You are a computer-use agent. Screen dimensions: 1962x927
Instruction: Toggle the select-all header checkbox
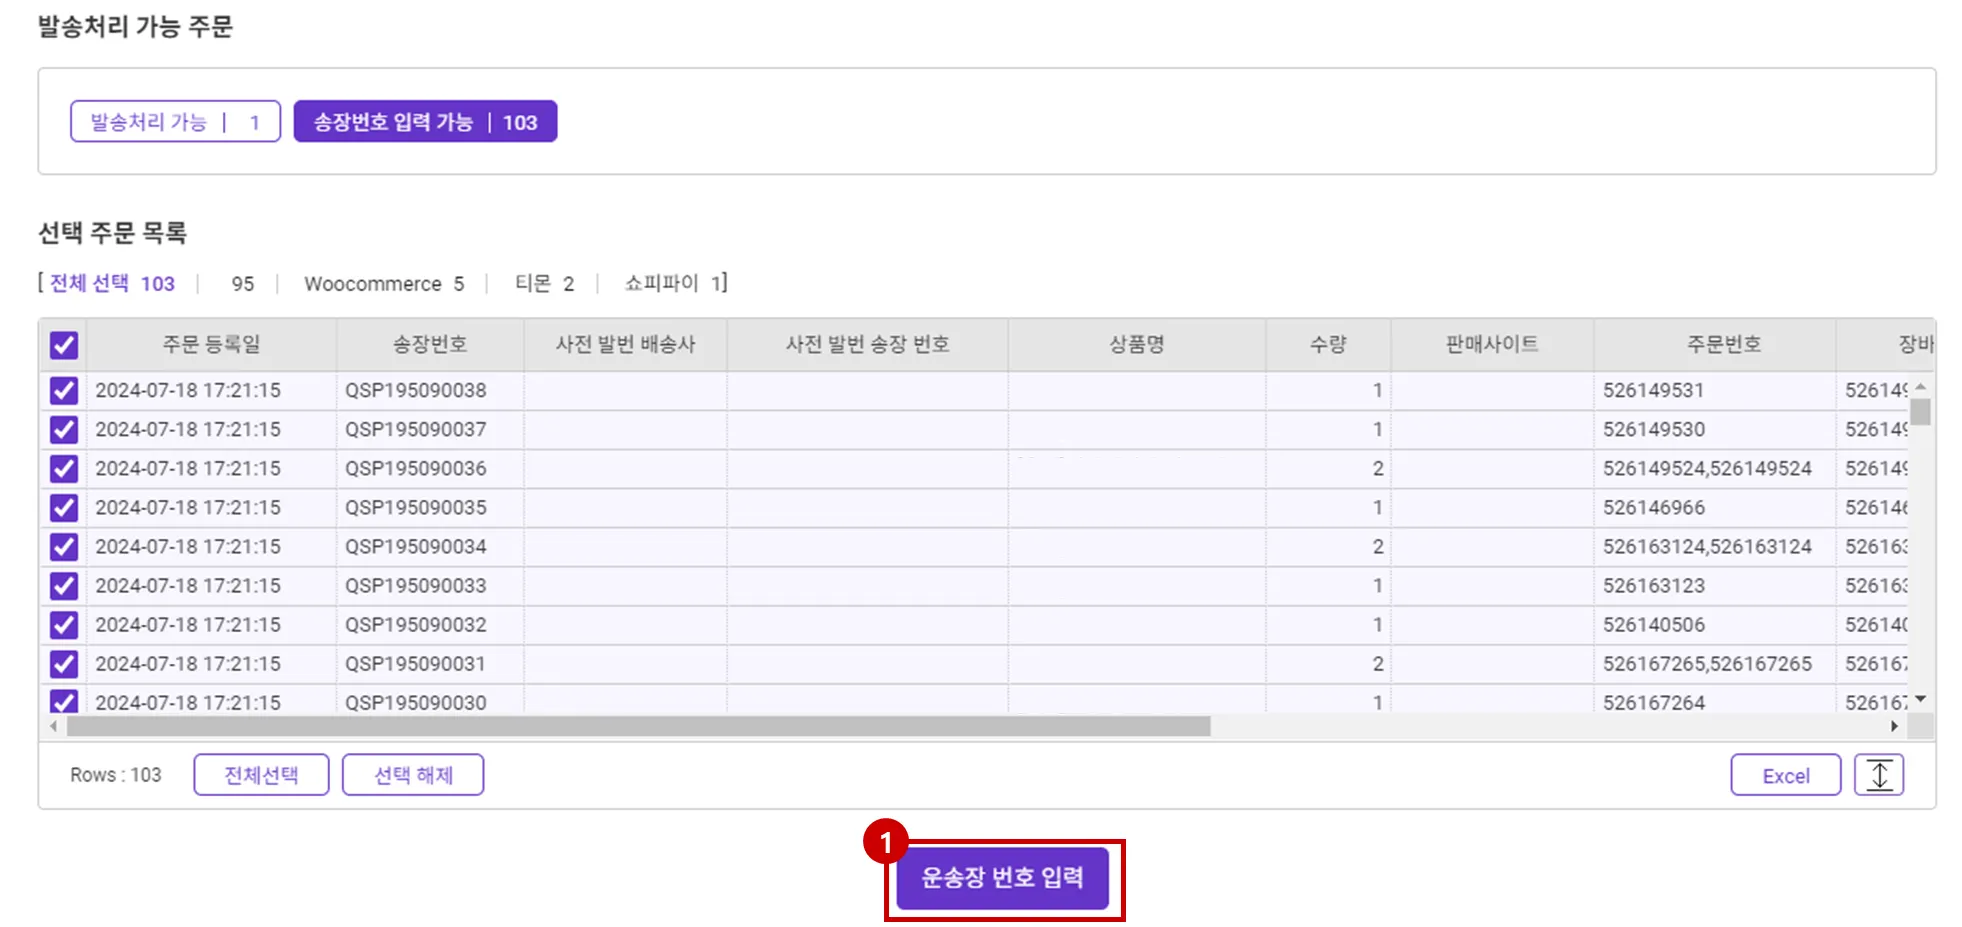point(64,345)
